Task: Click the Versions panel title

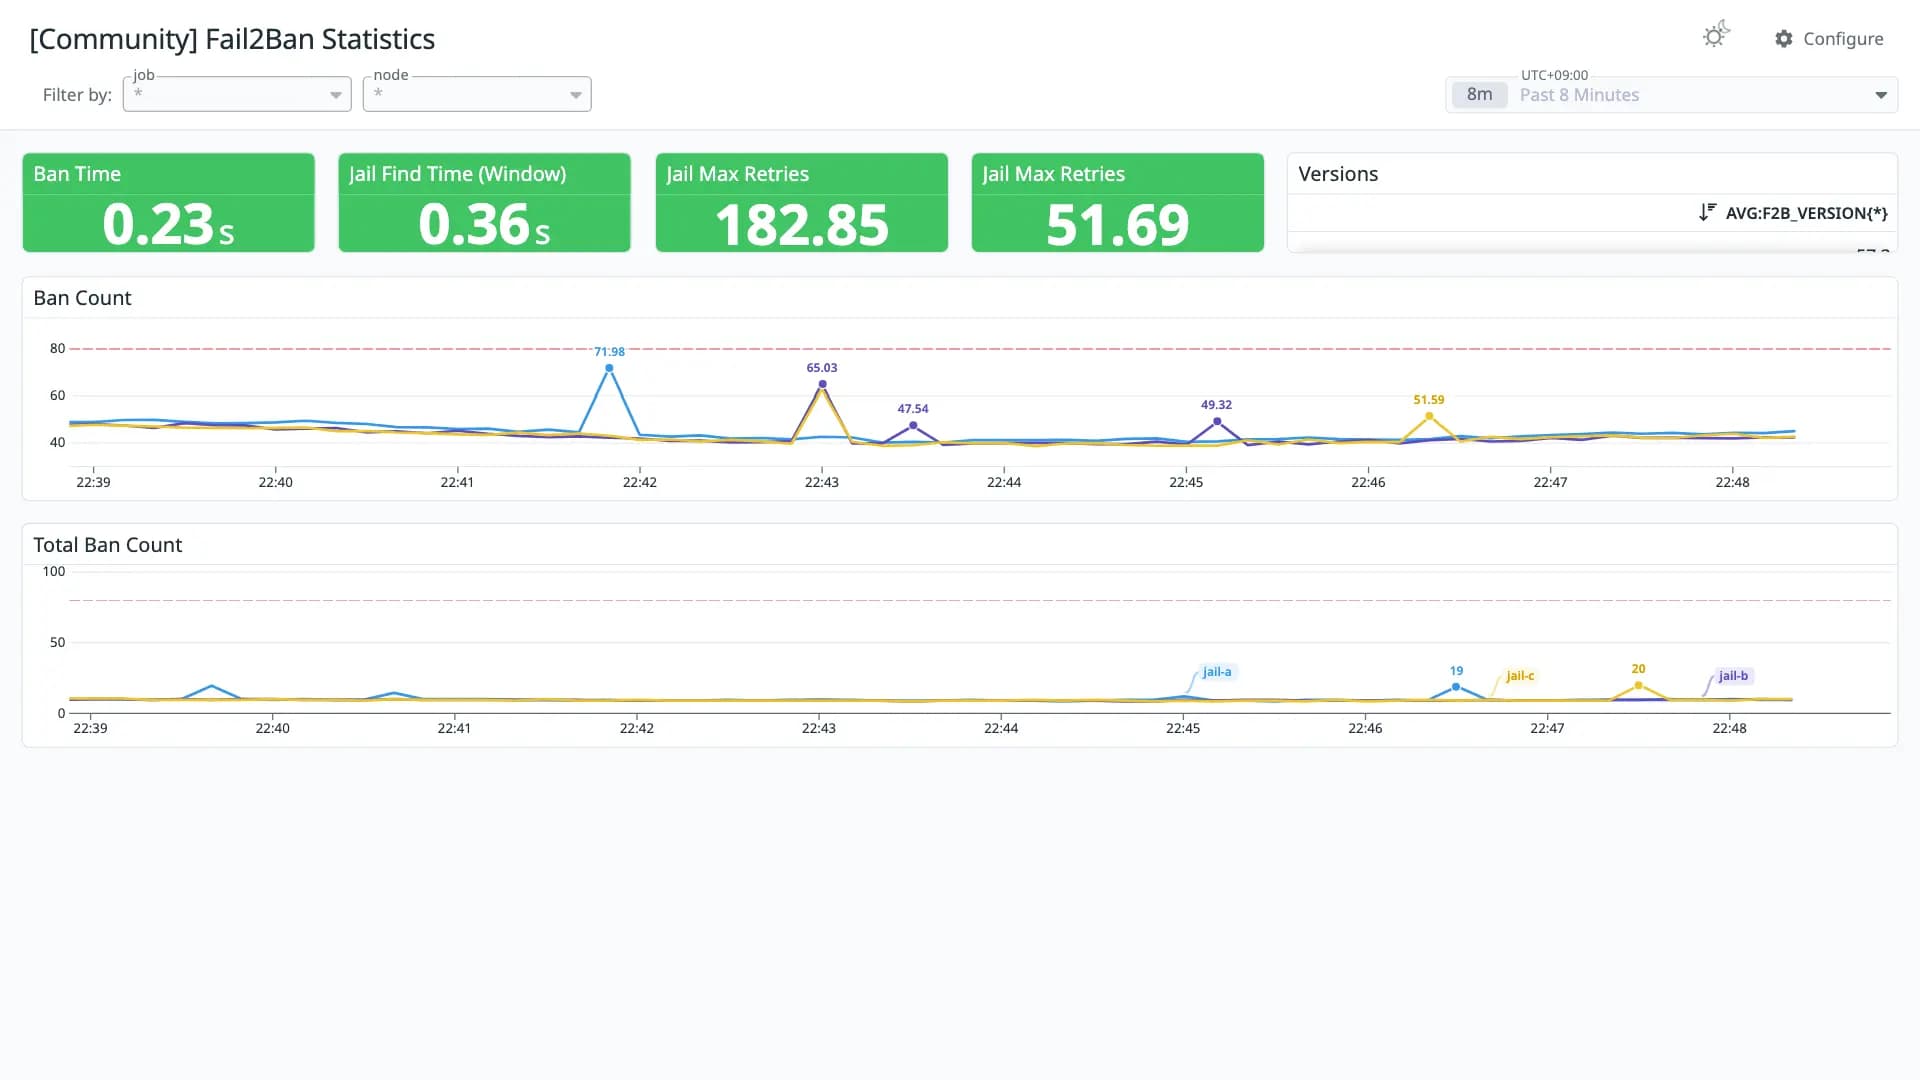Action: click(x=1338, y=174)
